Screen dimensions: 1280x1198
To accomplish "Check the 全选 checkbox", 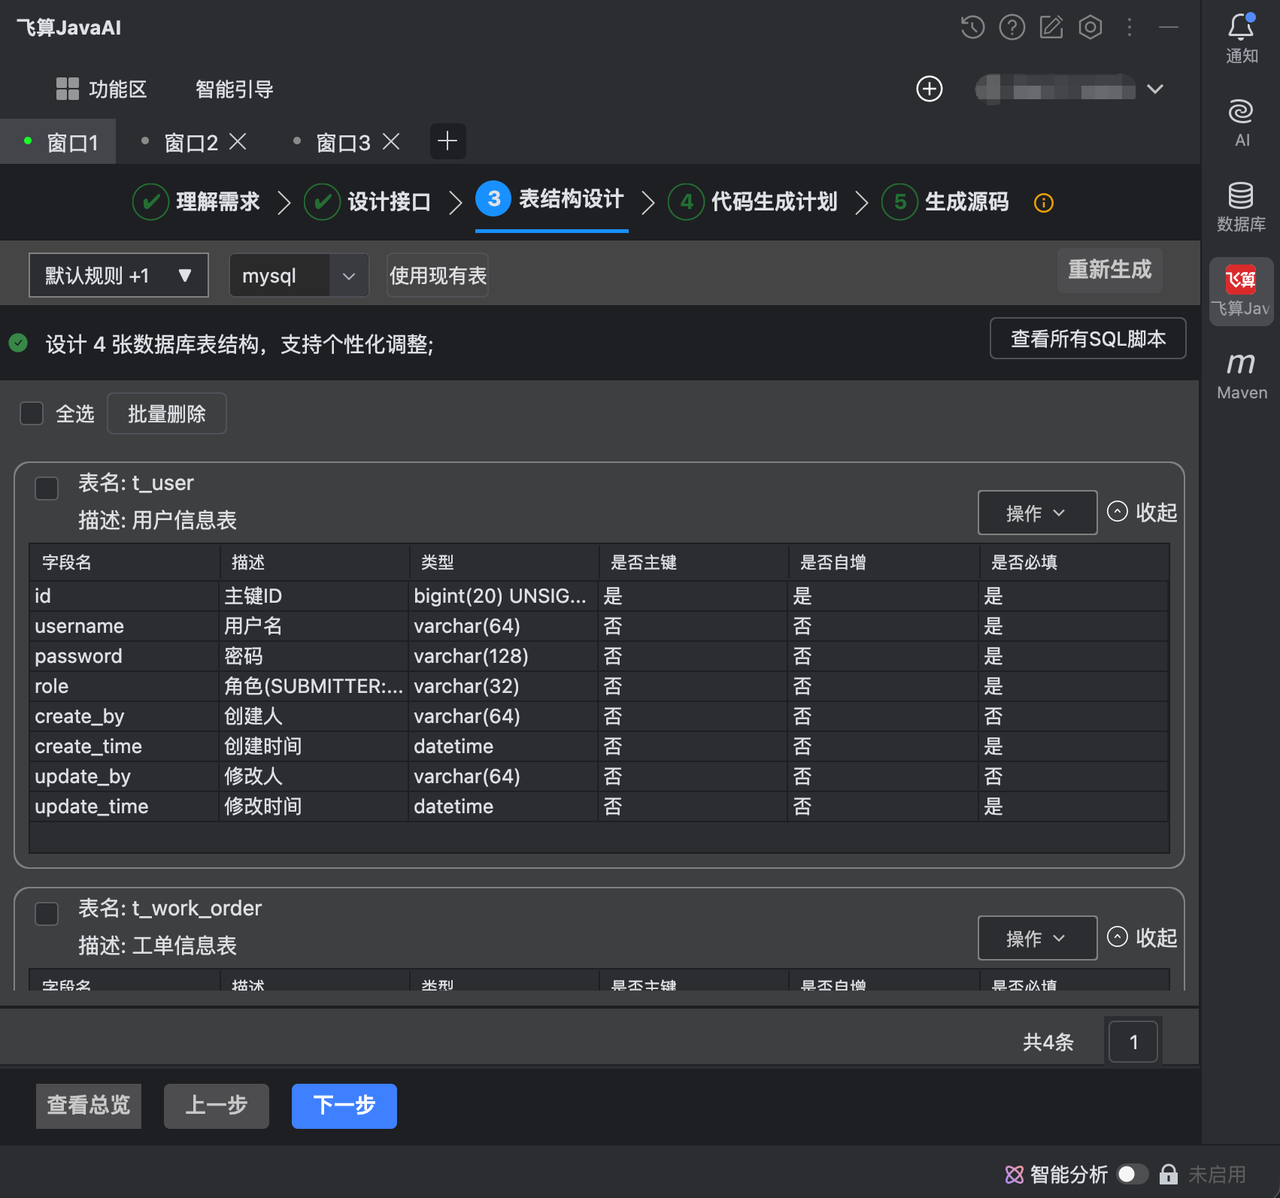I will (x=32, y=414).
